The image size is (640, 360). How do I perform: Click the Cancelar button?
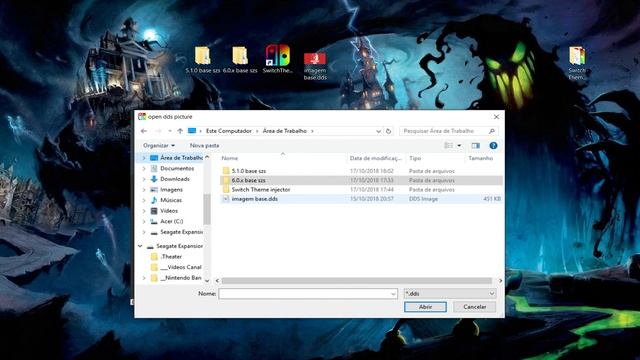(475, 307)
